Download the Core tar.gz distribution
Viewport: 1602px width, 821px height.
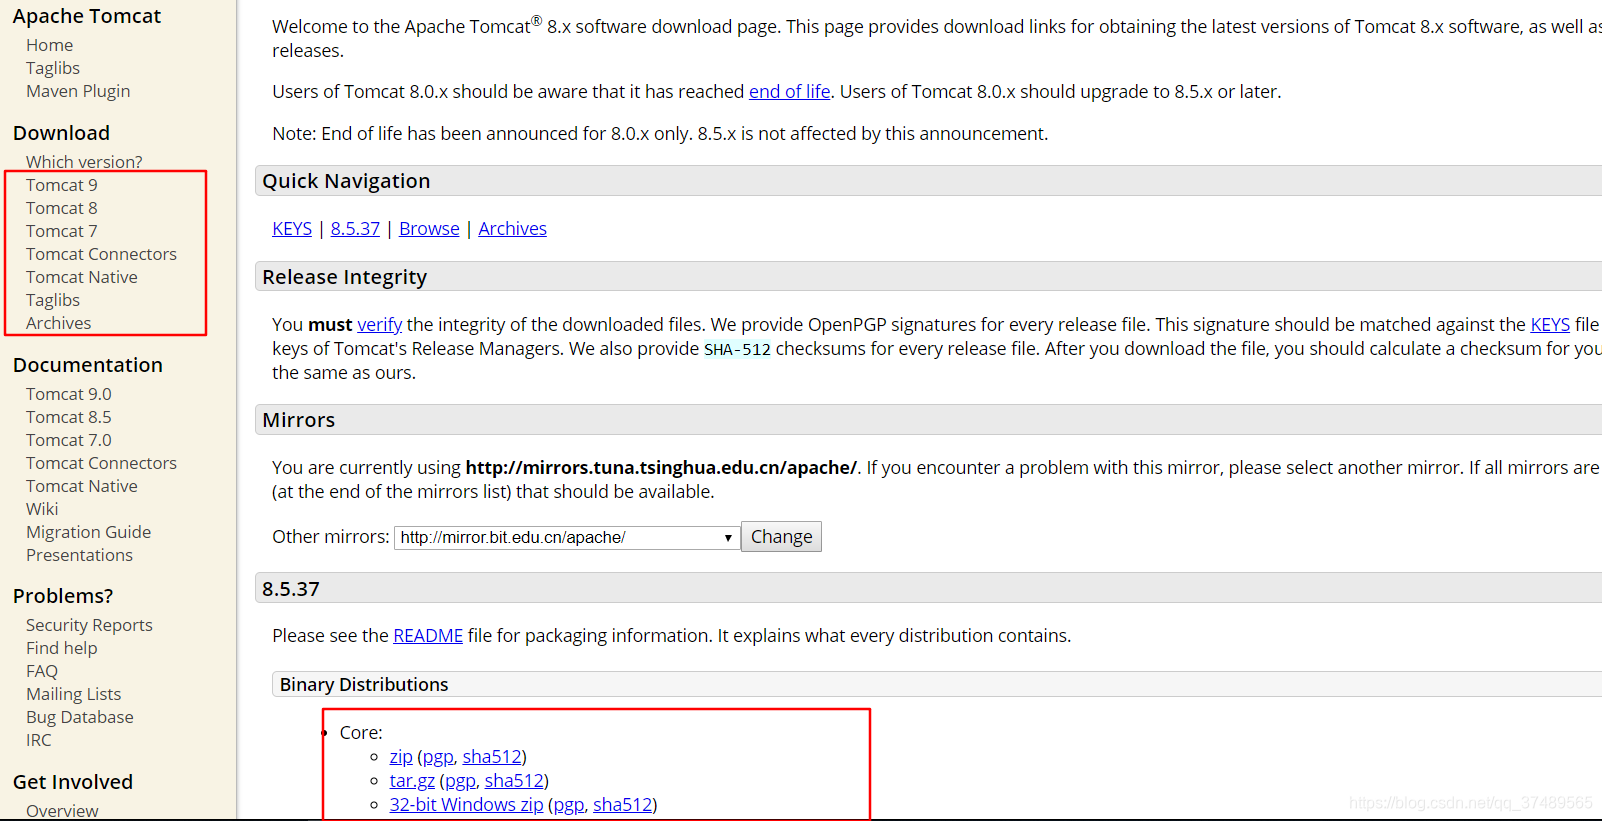pyautogui.click(x=412, y=781)
